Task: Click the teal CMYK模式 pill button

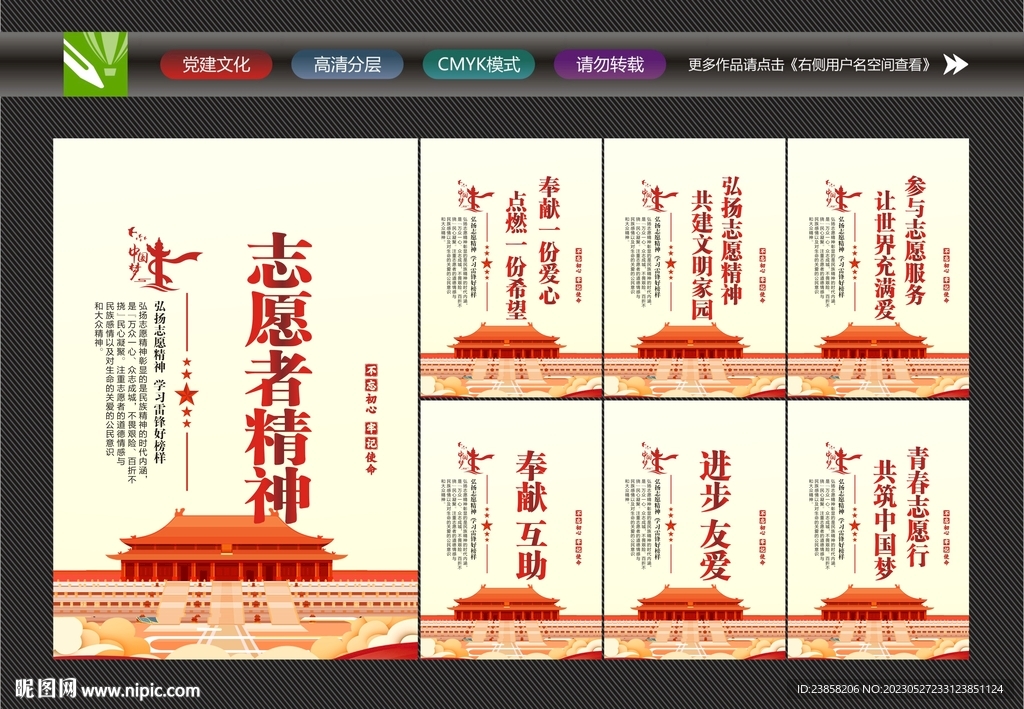Action: click(x=479, y=65)
